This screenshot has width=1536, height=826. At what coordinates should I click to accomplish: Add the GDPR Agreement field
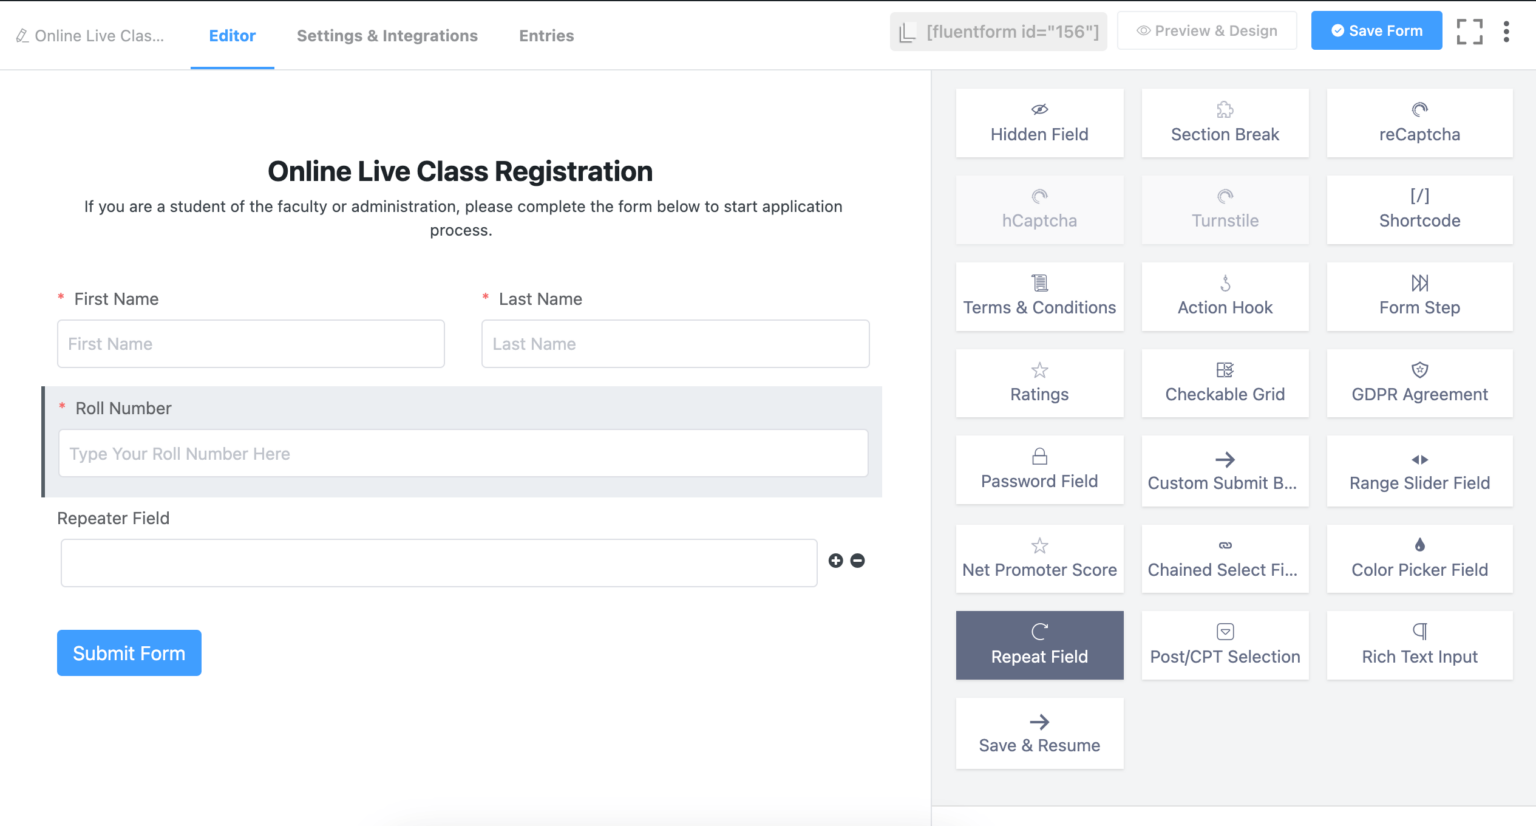(x=1419, y=383)
